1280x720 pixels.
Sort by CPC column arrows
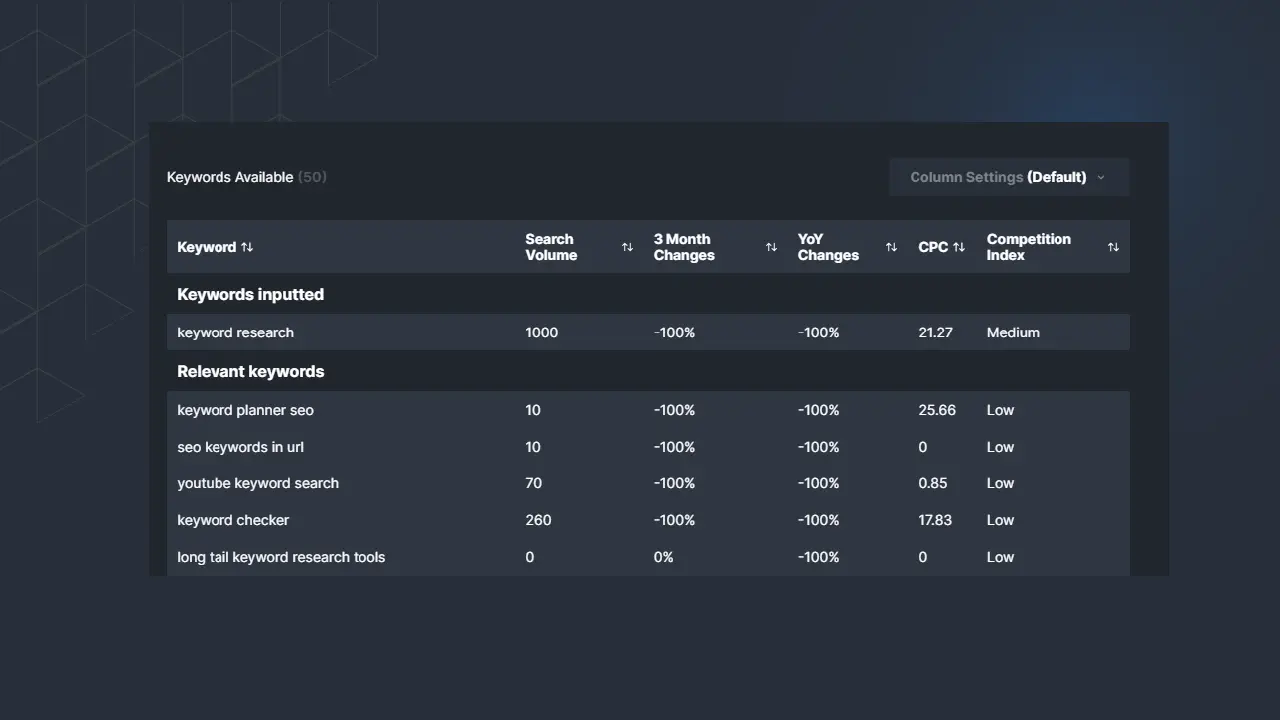coord(959,247)
